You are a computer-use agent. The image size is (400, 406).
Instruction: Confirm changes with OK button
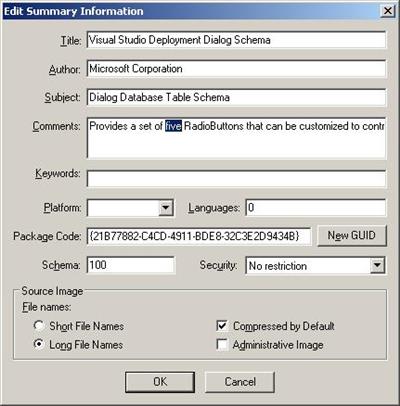click(x=160, y=382)
